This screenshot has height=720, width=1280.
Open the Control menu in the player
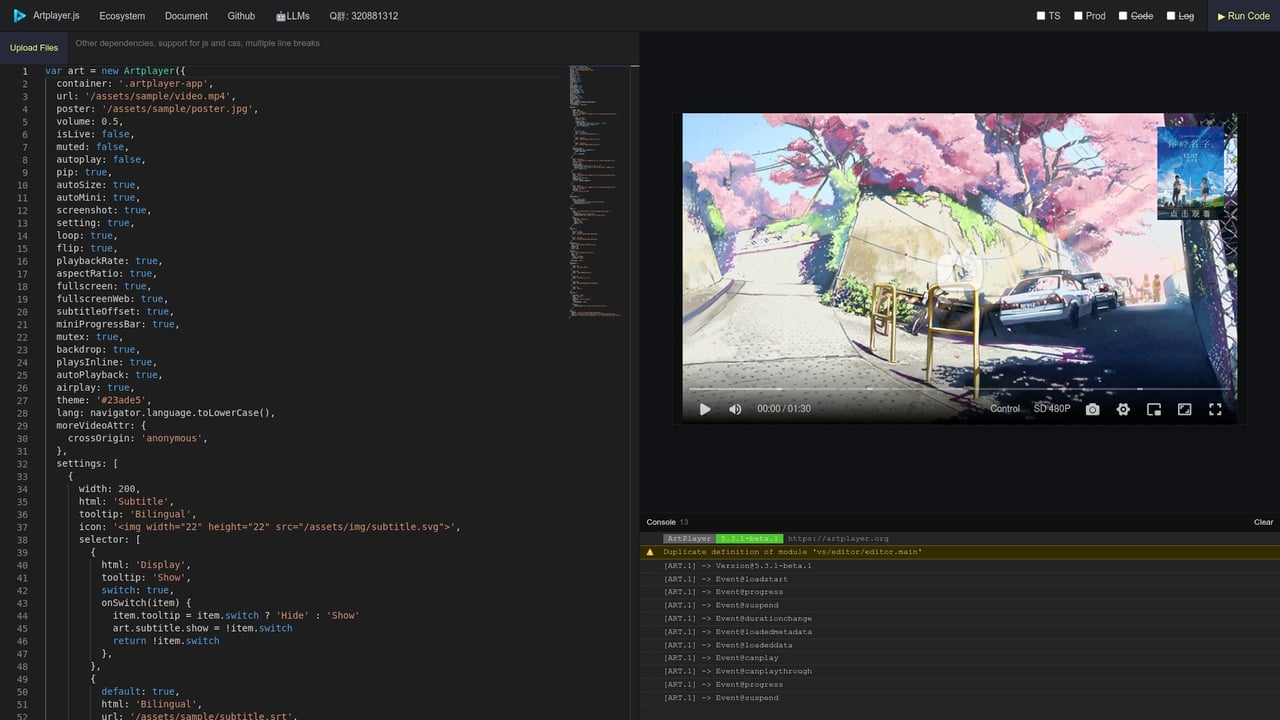coord(1004,409)
